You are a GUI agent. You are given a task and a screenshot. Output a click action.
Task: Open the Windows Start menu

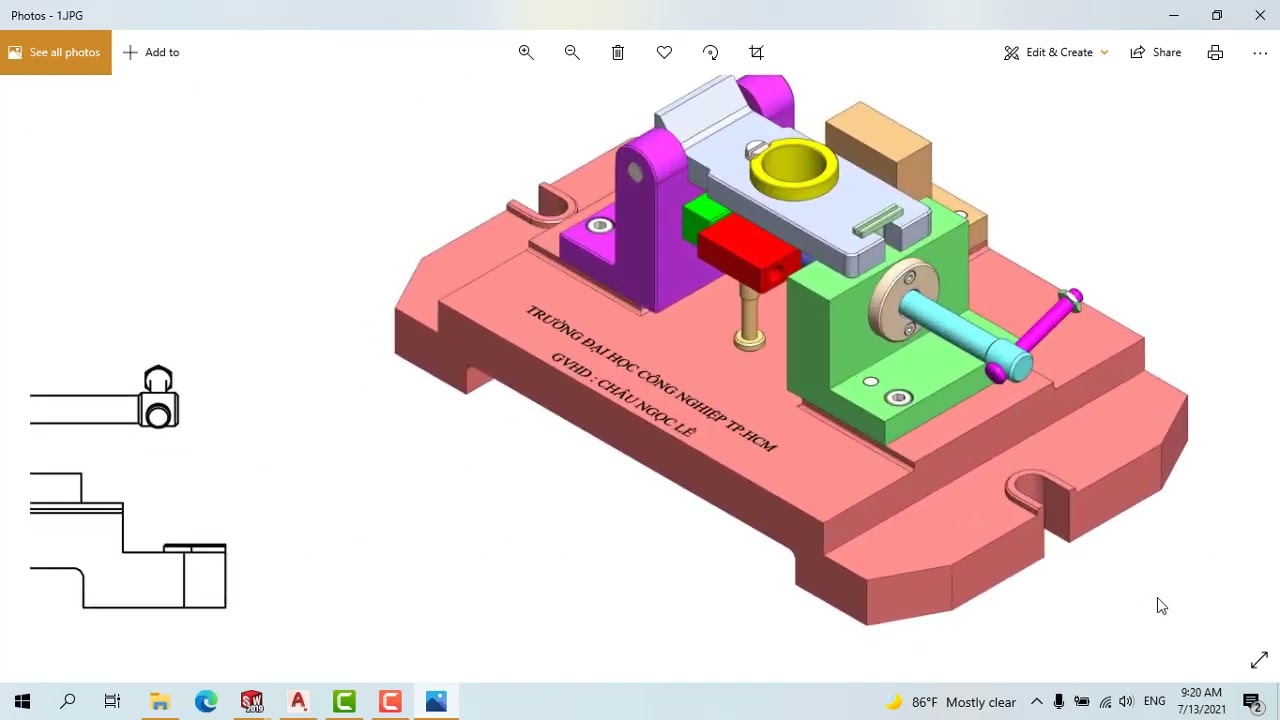click(22, 702)
